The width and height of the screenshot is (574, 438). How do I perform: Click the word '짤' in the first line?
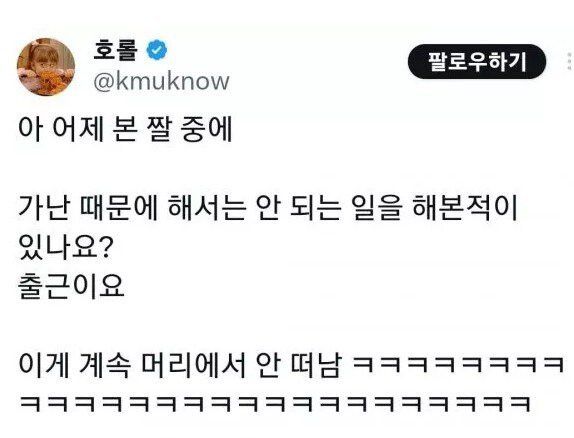(159, 129)
